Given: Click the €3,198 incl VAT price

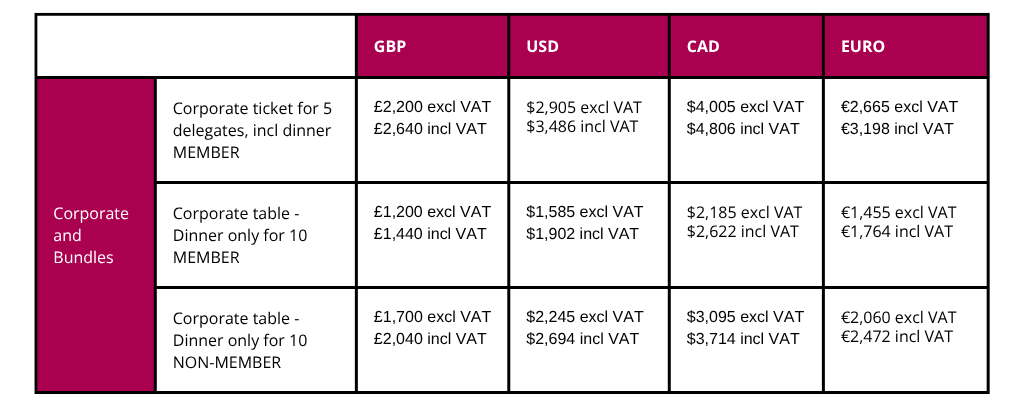Looking at the screenshot, I should [x=897, y=128].
